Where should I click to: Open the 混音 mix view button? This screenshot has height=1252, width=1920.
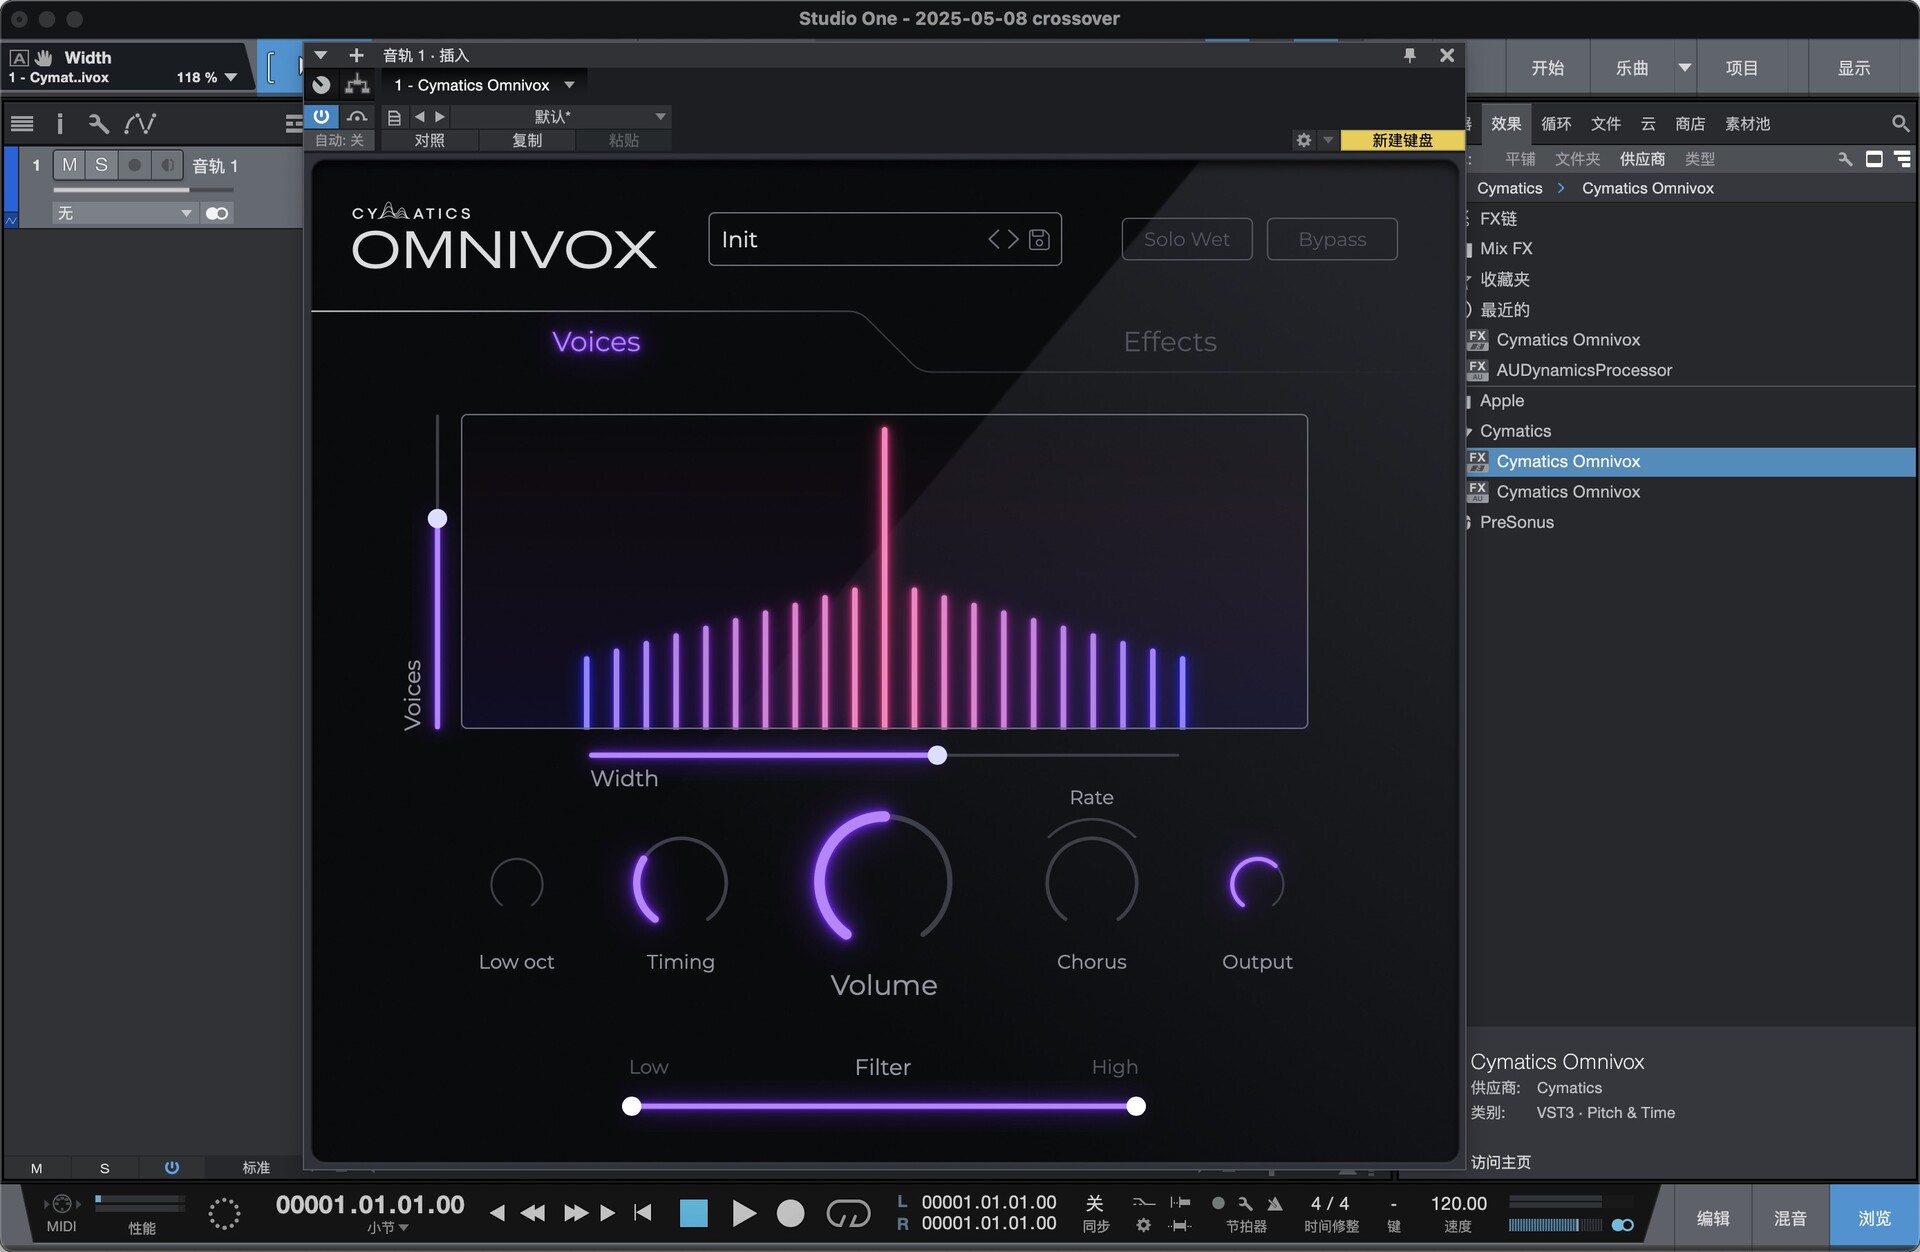[x=1790, y=1218]
